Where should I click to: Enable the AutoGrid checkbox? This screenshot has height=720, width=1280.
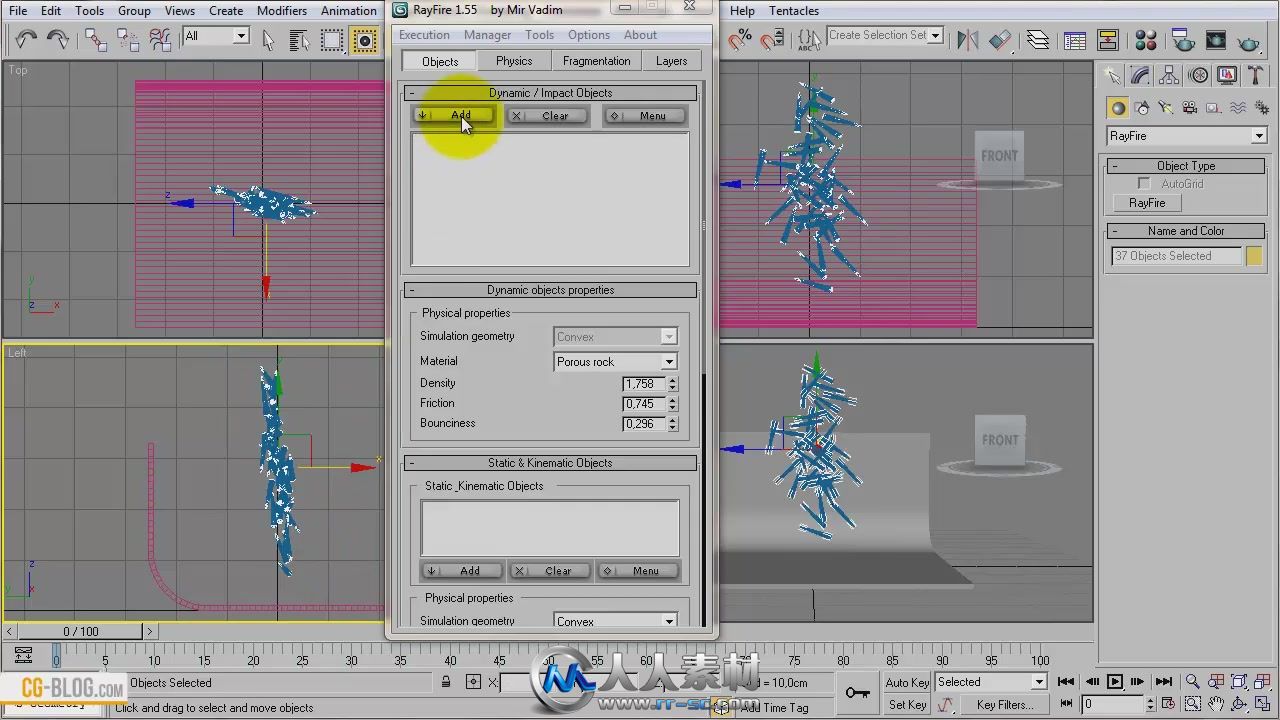1144,184
